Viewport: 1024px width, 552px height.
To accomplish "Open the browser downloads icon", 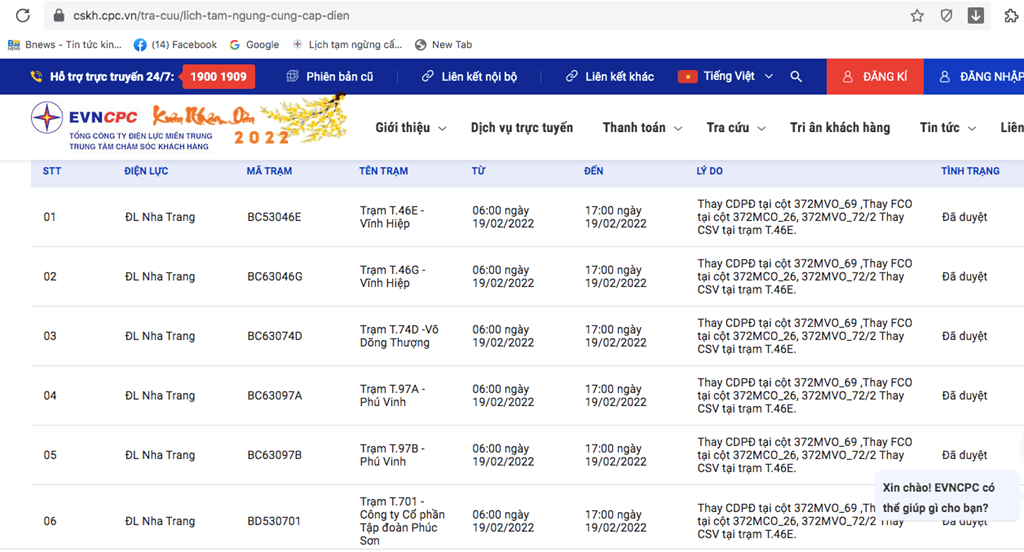I will 975,16.
